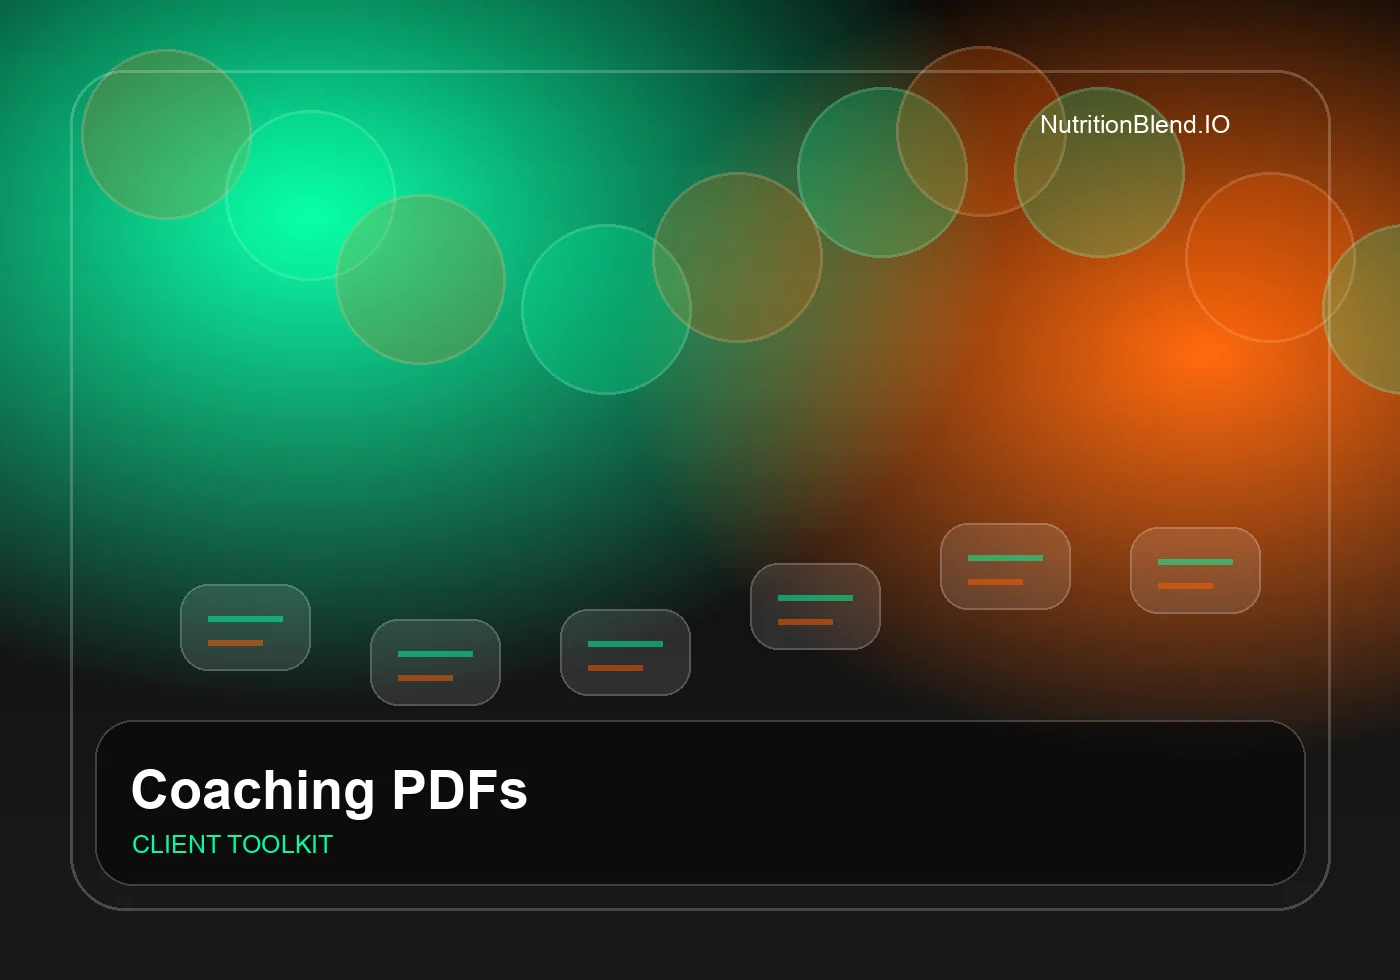Click the CLIENT TOOLKIT subtitle
The width and height of the screenshot is (1400, 980).
pos(232,845)
